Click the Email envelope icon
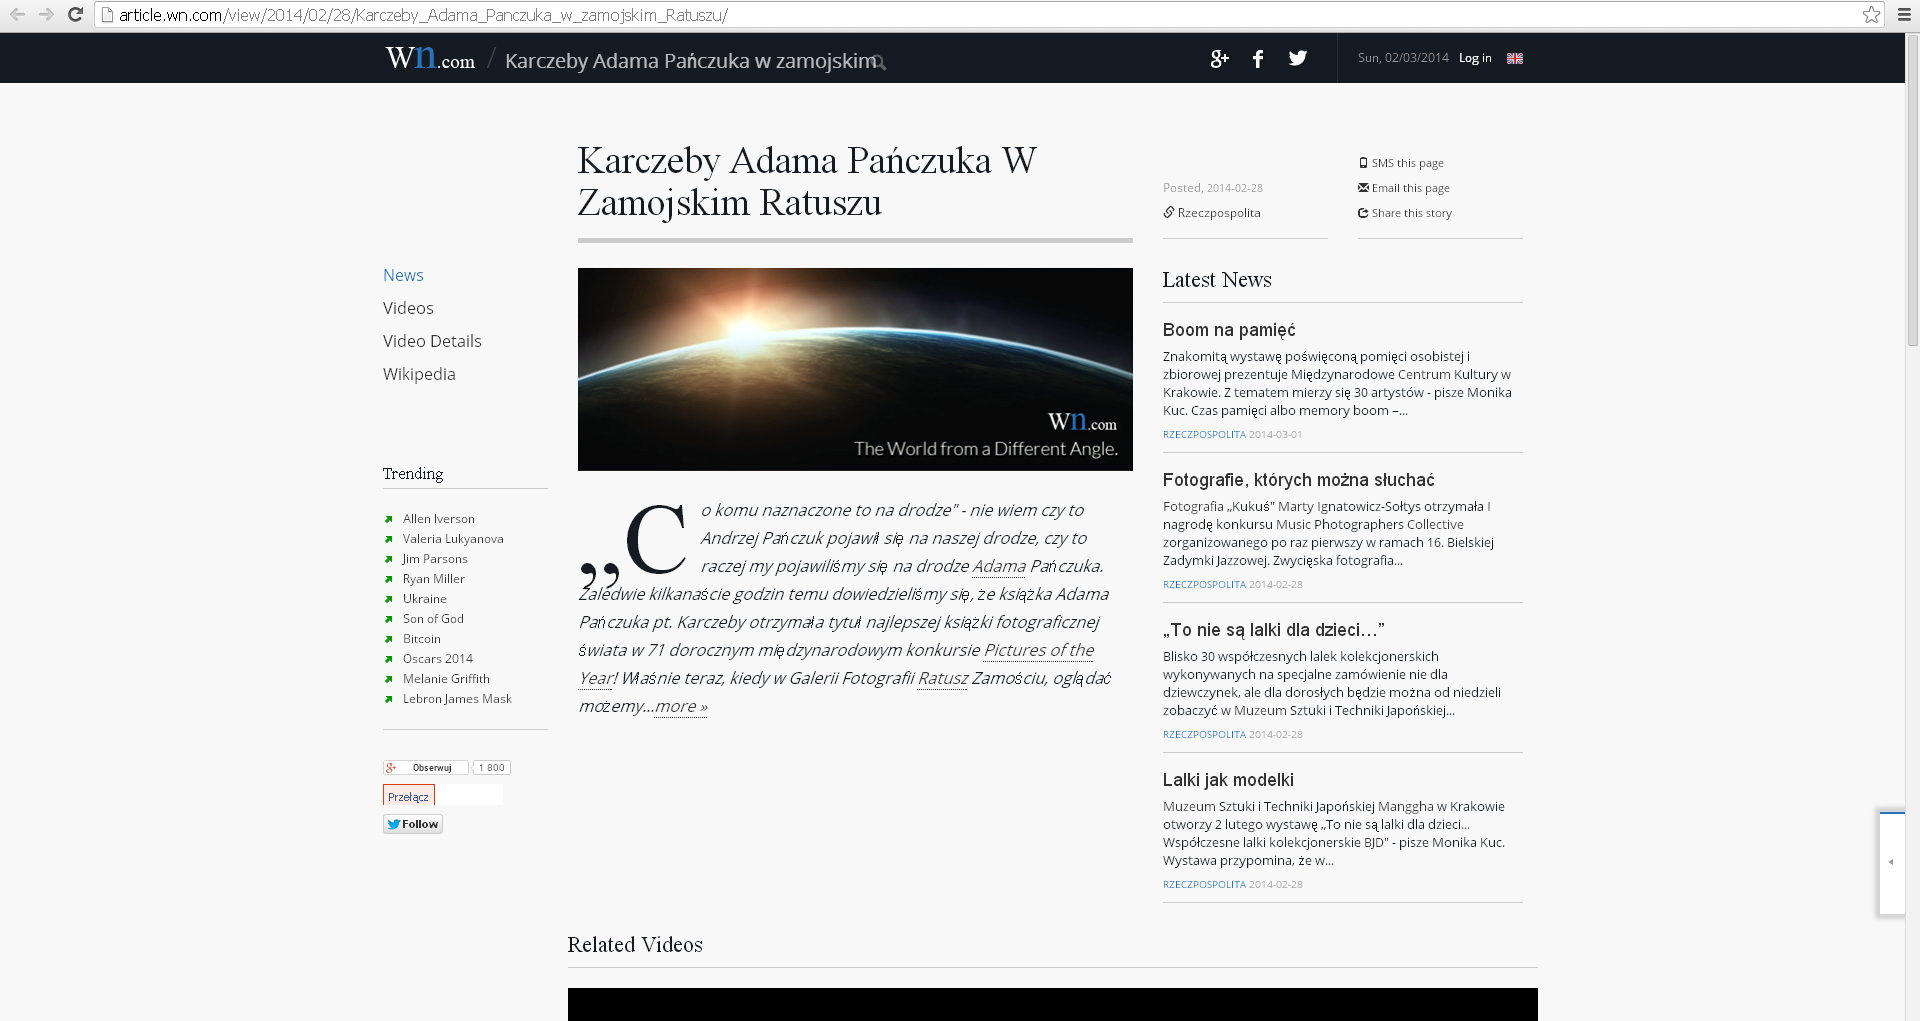Screen dimensions: 1920x1021 (1363, 187)
